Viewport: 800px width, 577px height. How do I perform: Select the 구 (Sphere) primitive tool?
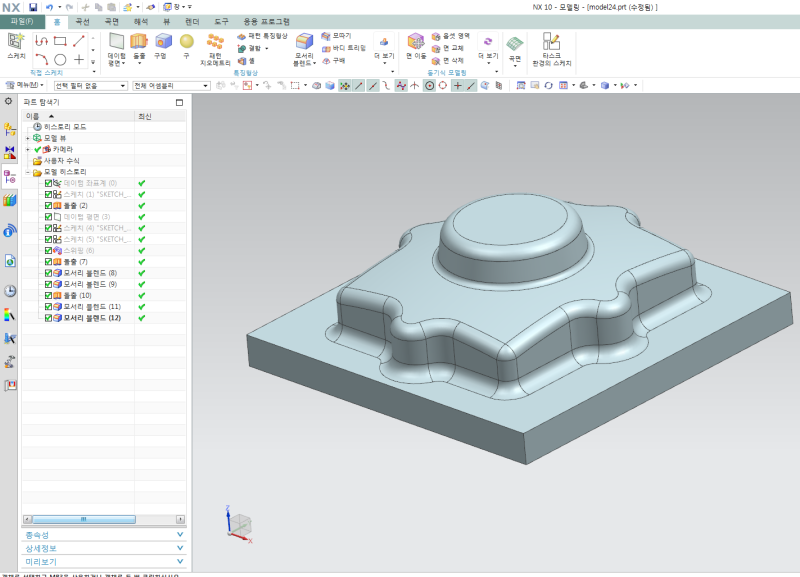(185, 41)
